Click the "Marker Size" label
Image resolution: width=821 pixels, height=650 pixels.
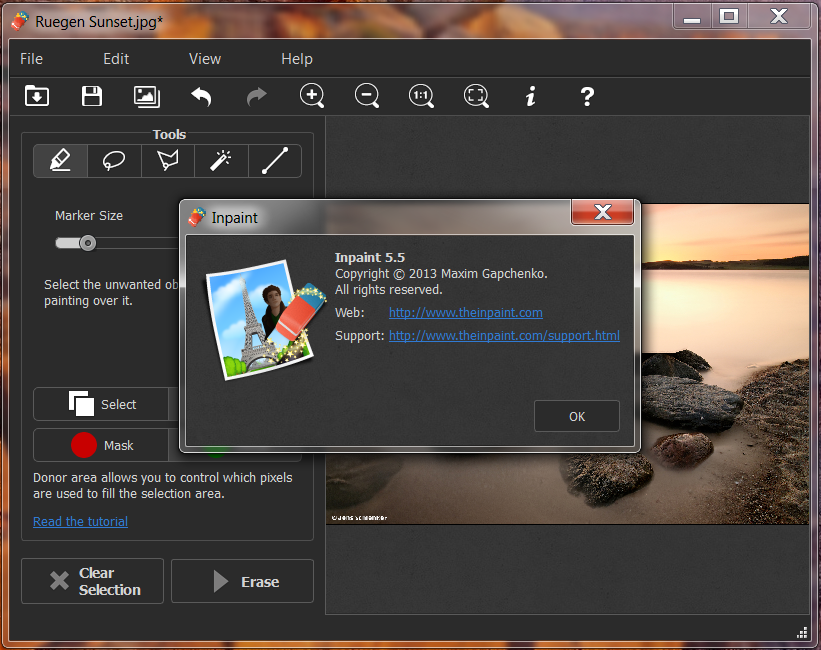[x=89, y=216]
